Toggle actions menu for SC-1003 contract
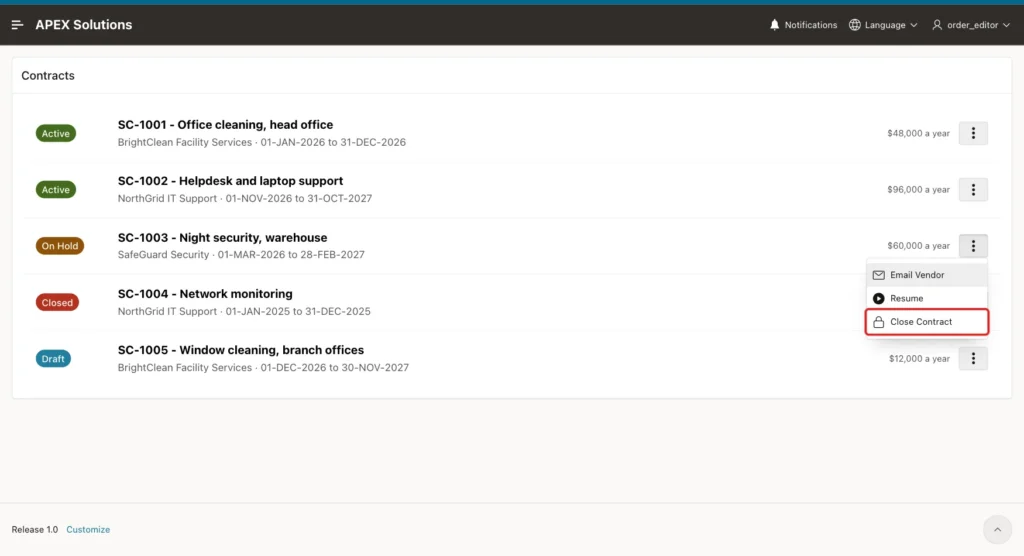Viewport: 1024px width, 556px height. [x=973, y=246]
